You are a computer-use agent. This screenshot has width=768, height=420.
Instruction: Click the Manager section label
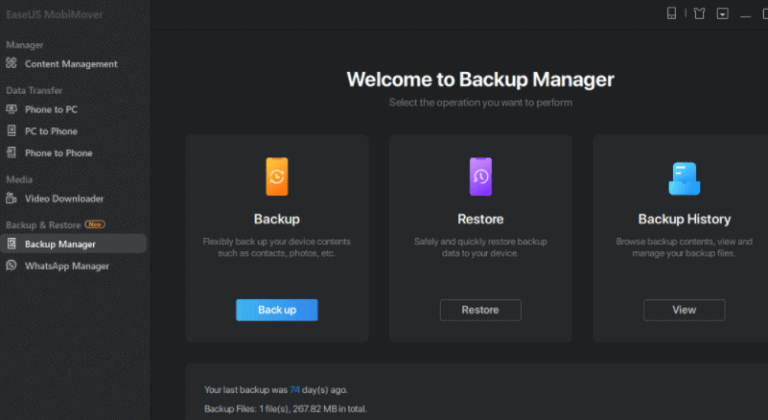pos(24,45)
